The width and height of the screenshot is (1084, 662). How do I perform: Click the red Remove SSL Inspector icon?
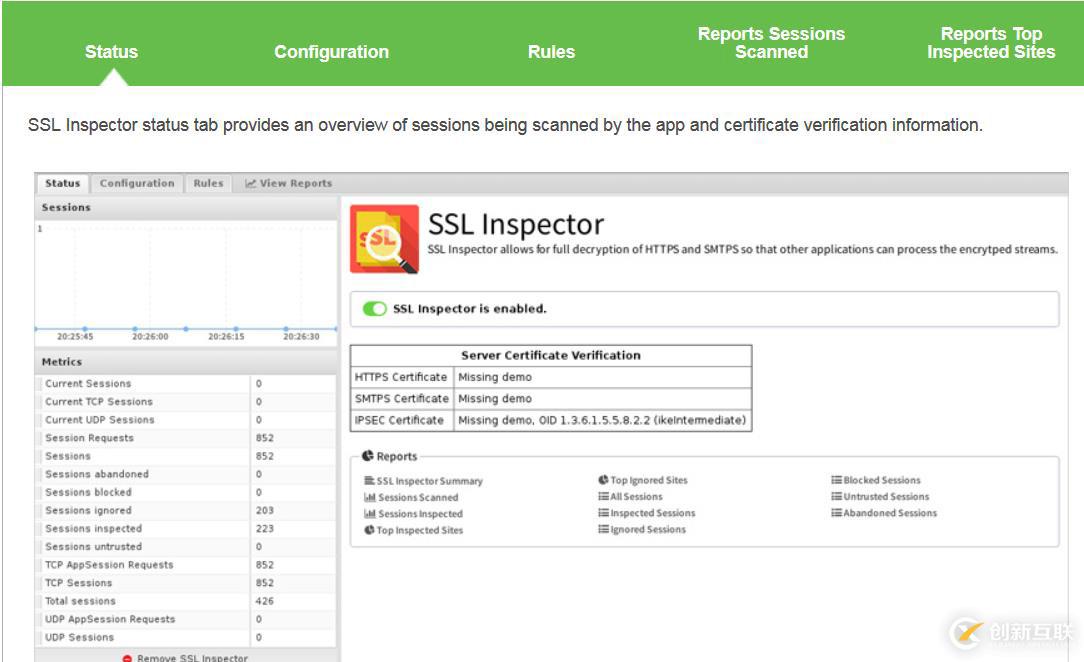[127, 658]
